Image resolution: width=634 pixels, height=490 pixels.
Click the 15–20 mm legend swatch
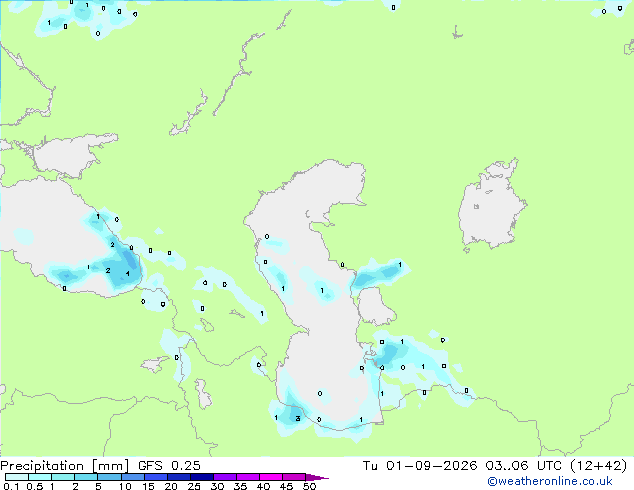click(156, 477)
